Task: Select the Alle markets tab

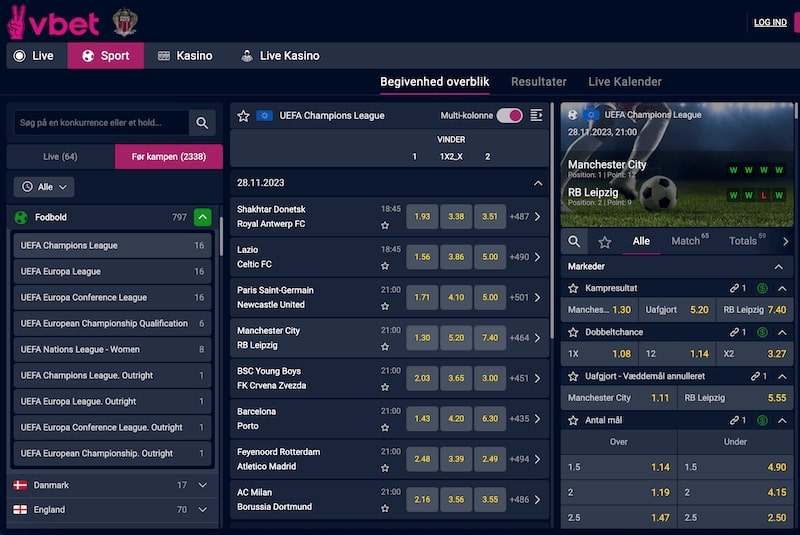Action: pos(641,241)
